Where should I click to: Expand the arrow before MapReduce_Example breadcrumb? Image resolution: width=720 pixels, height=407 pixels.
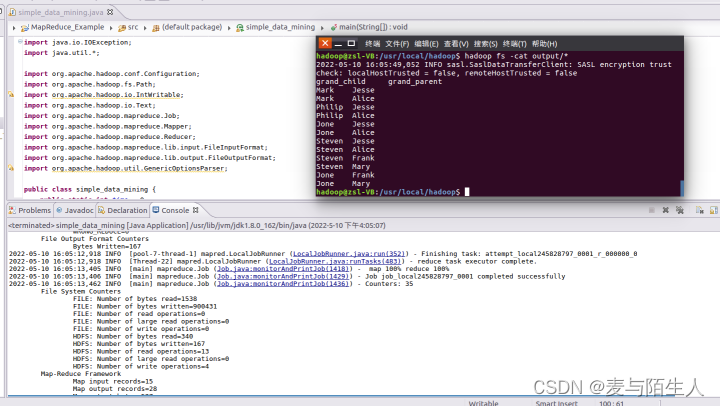tap(14, 28)
